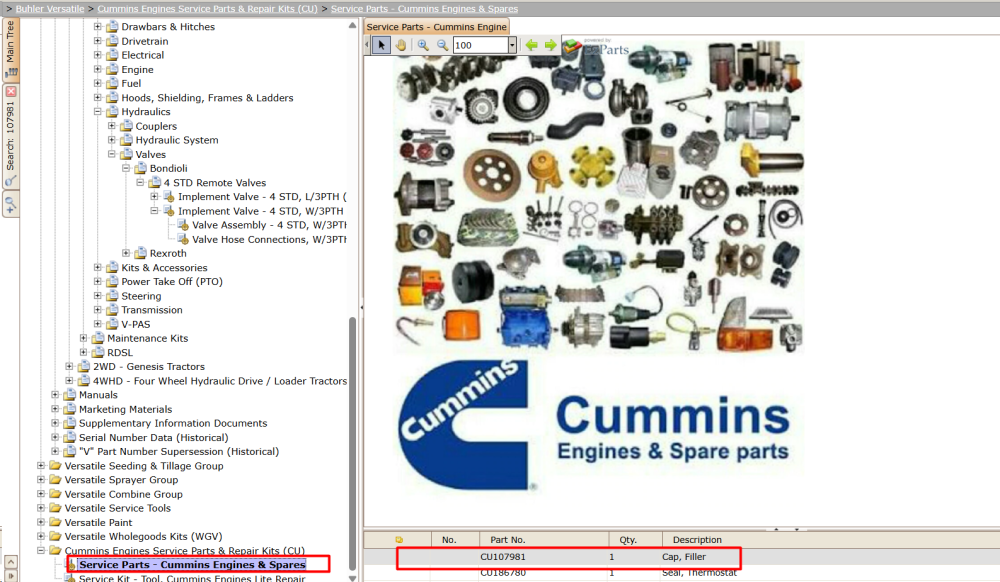Open new search tab with magnifier plus icon
This screenshot has width=1000, height=582.
point(11,205)
